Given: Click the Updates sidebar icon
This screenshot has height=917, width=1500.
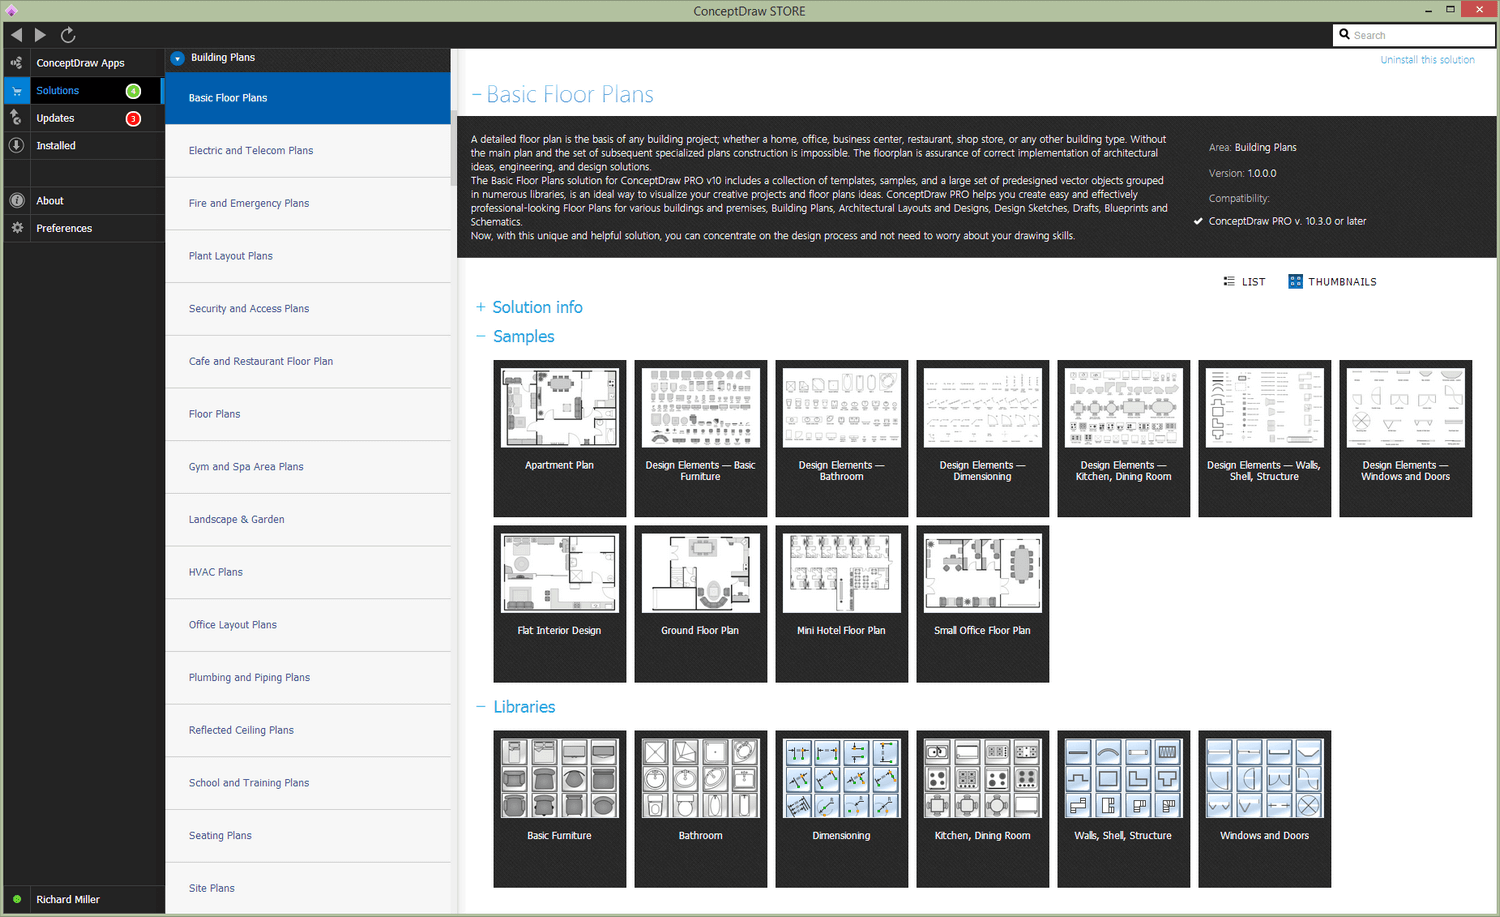Looking at the screenshot, I should pyautogui.click(x=16, y=118).
